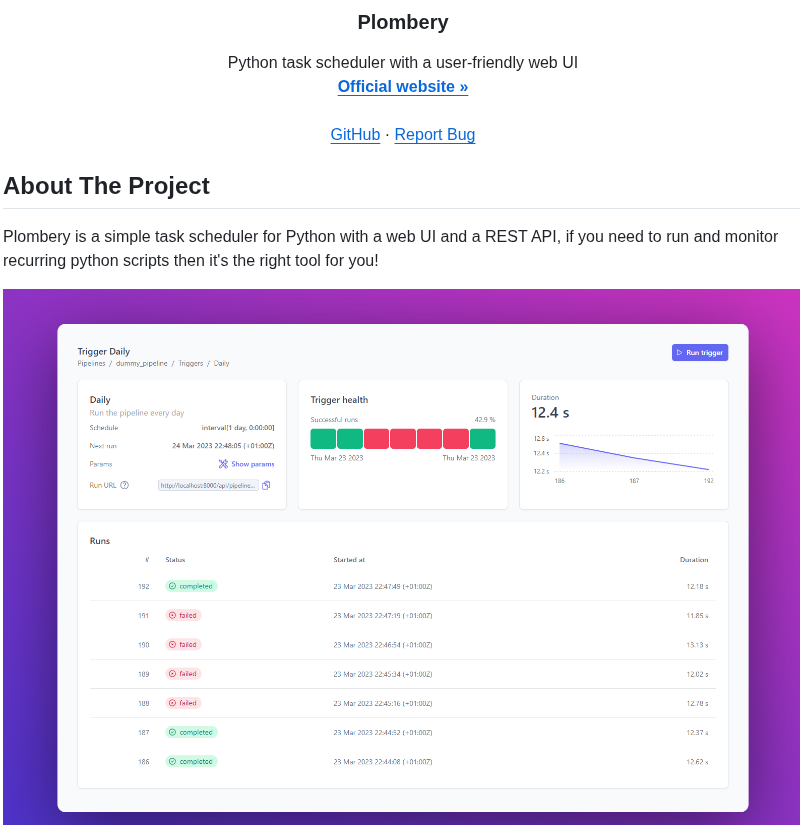Go to dummy_pipeline in the breadcrumb
This screenshot has height=825, width=800.
click(x=141, y=363)
